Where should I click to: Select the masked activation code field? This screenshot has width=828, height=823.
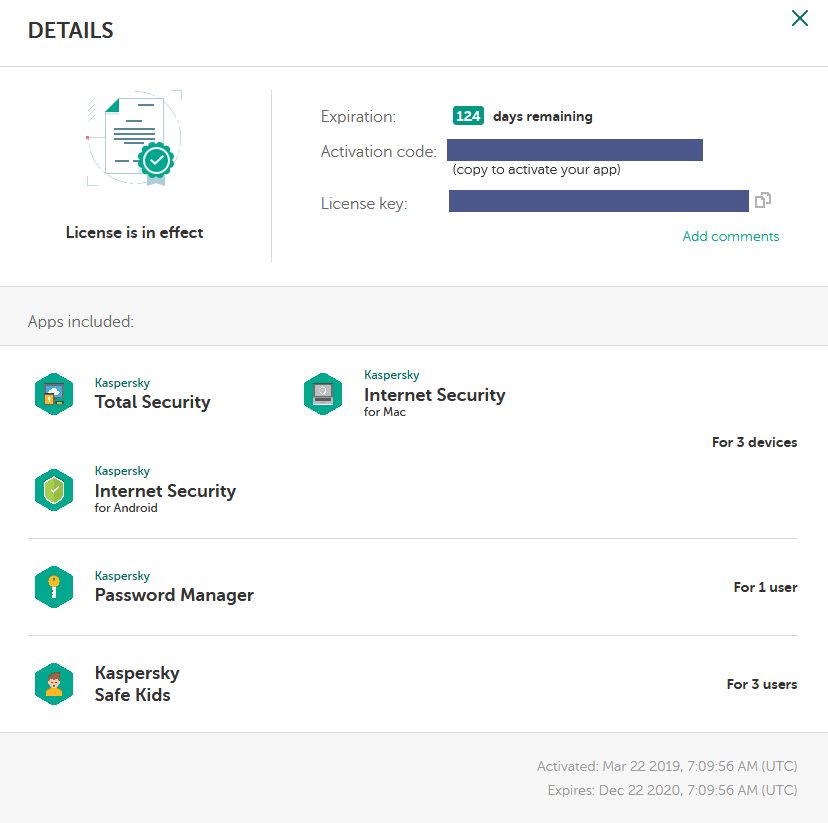[575, 151]
